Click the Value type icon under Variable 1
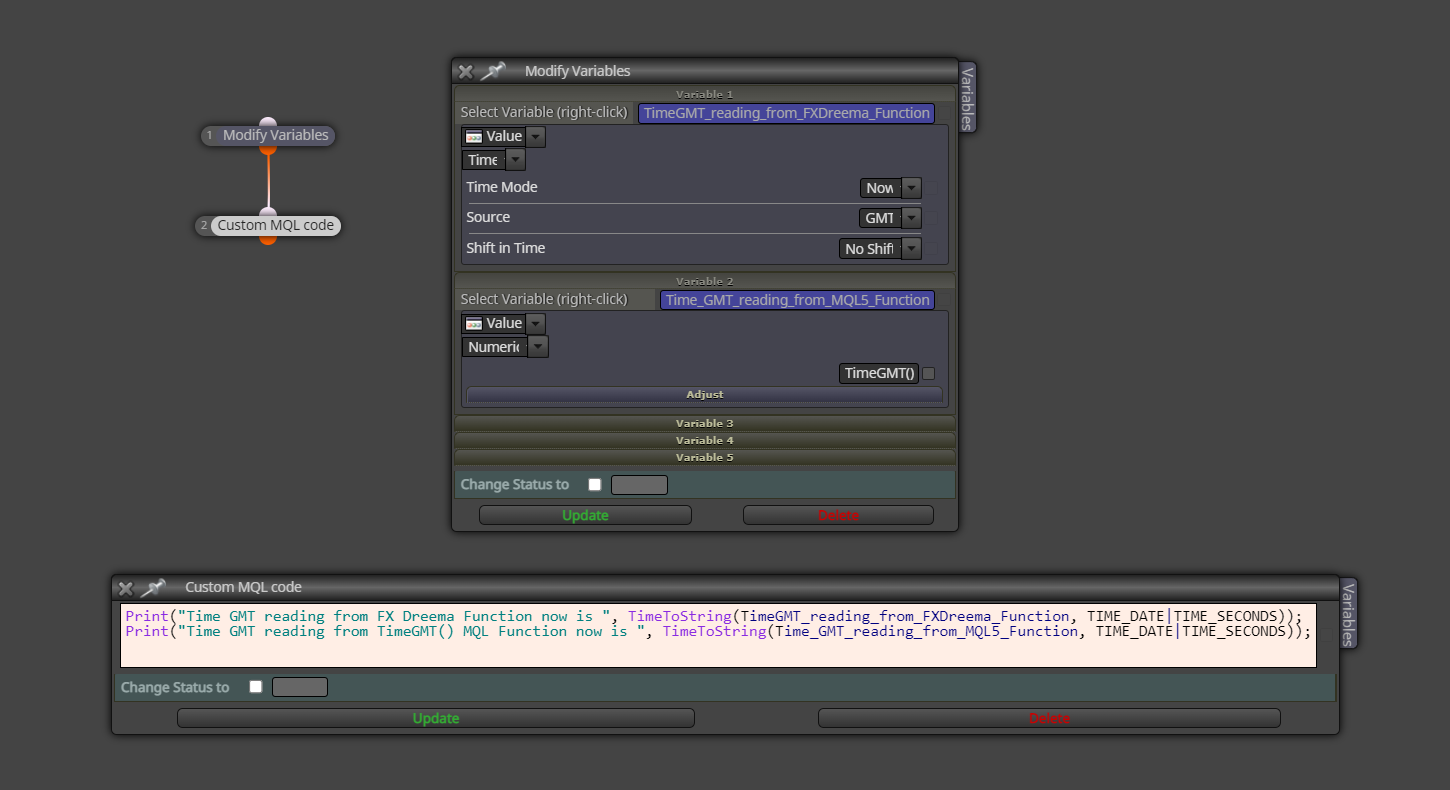Screen dimensions: 1450x790 click(x=474, y=136)
